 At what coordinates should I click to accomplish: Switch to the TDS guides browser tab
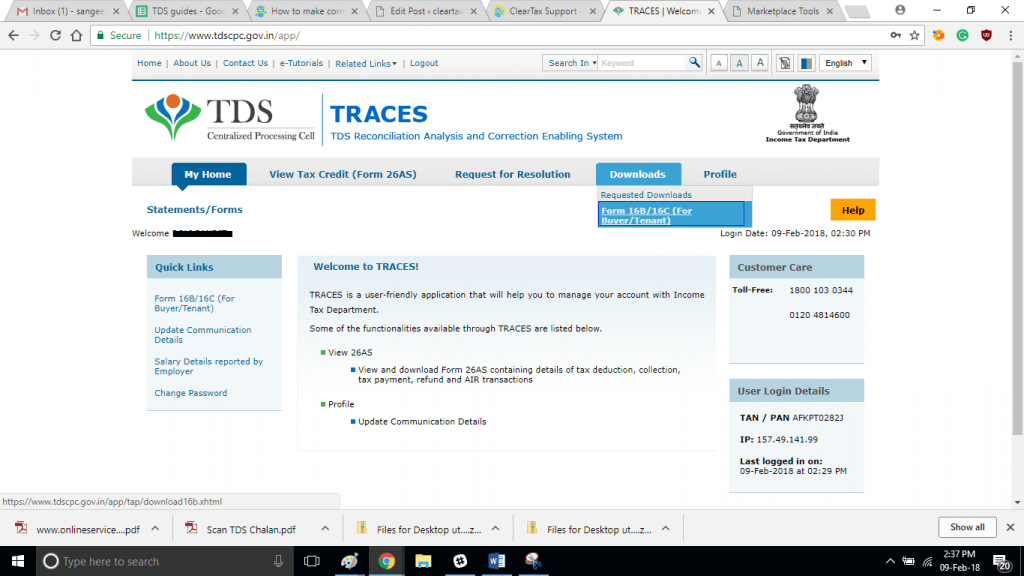(186, 11)
